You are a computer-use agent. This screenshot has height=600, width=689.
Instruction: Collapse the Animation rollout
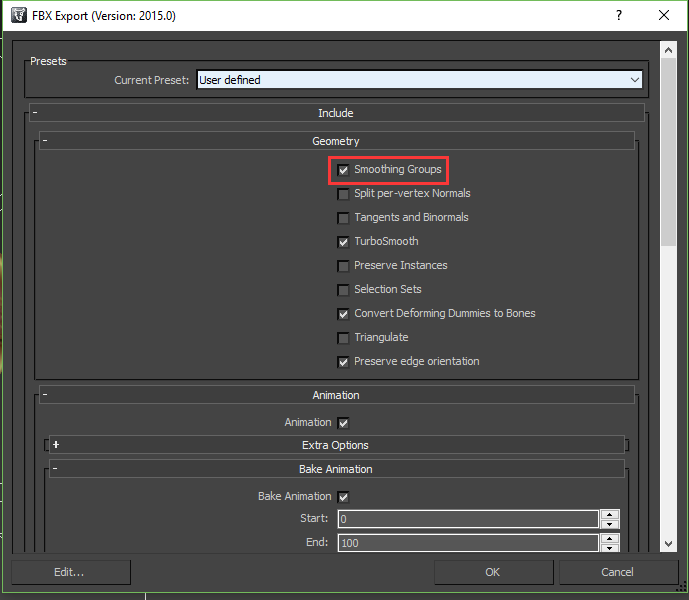(x=337, y=395)
